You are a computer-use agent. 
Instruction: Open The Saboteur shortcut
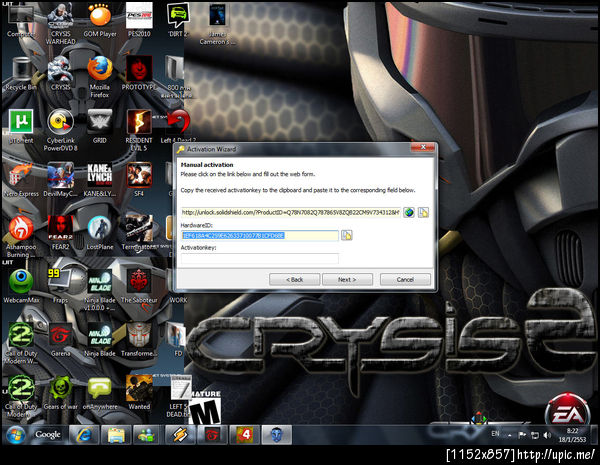[139, 286]
